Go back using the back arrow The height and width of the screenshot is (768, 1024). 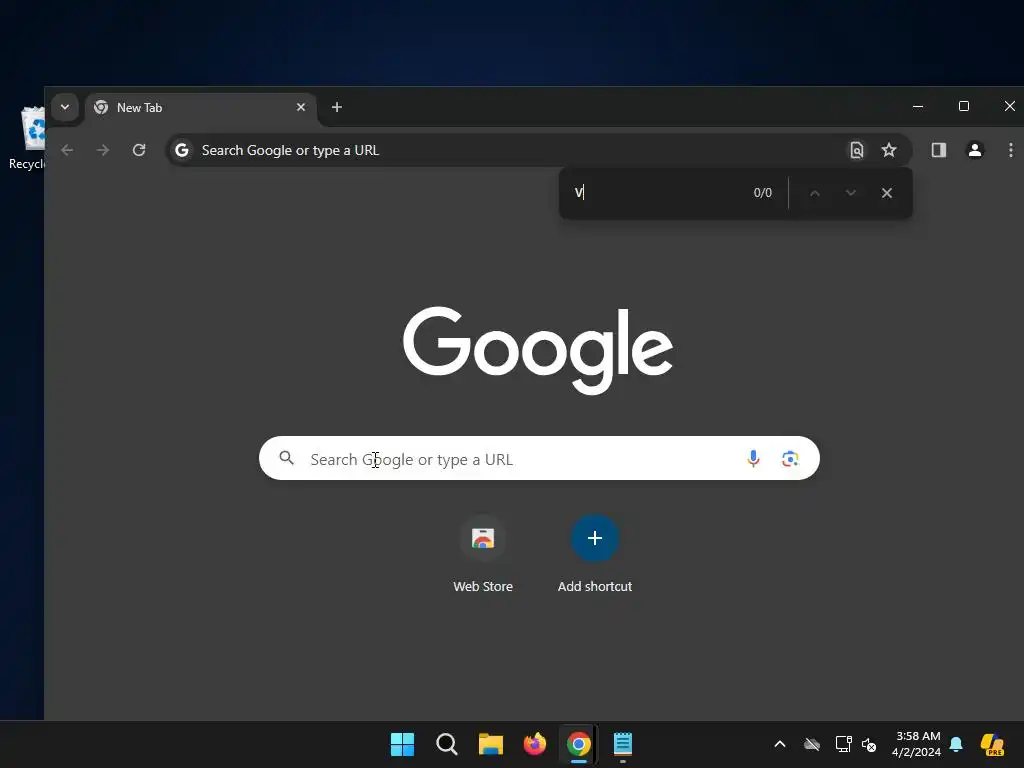(x=67, y=150)
